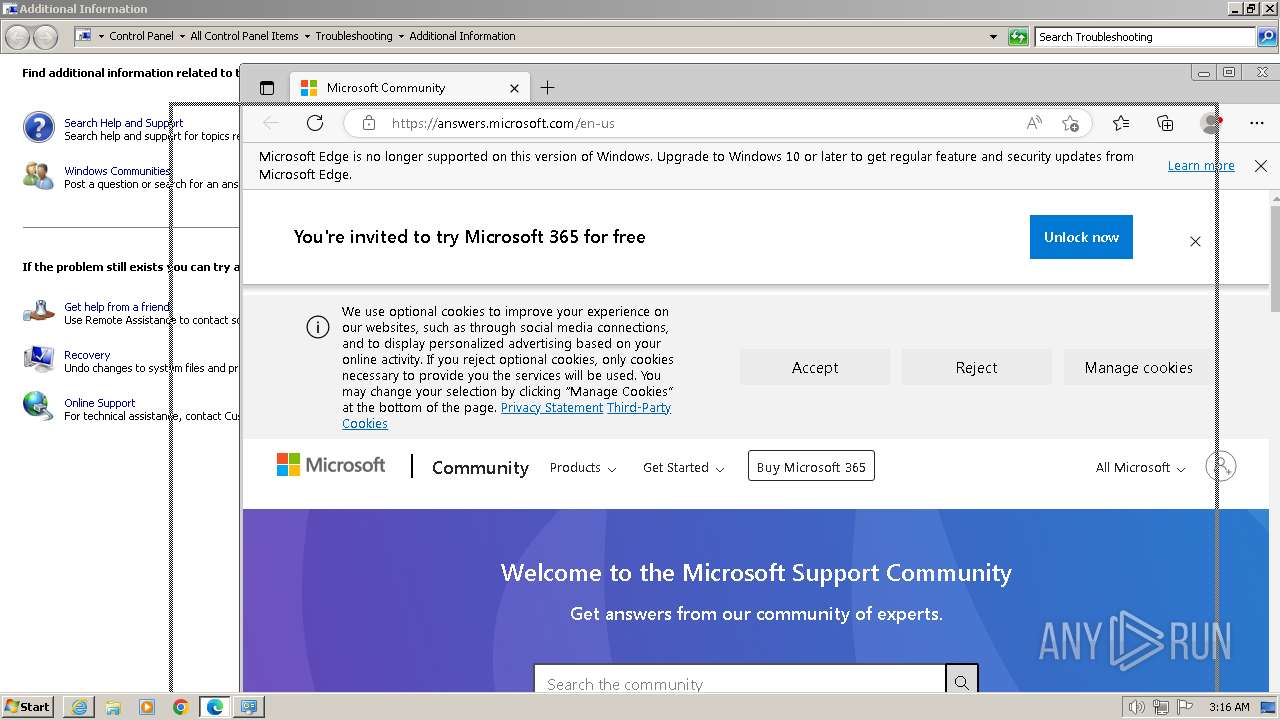Image resolution: width=1280 pixels, height=720 pixels.
Task: Click the Search Troubleshooting magnifier icon
Action: (x=1267, y=37)
